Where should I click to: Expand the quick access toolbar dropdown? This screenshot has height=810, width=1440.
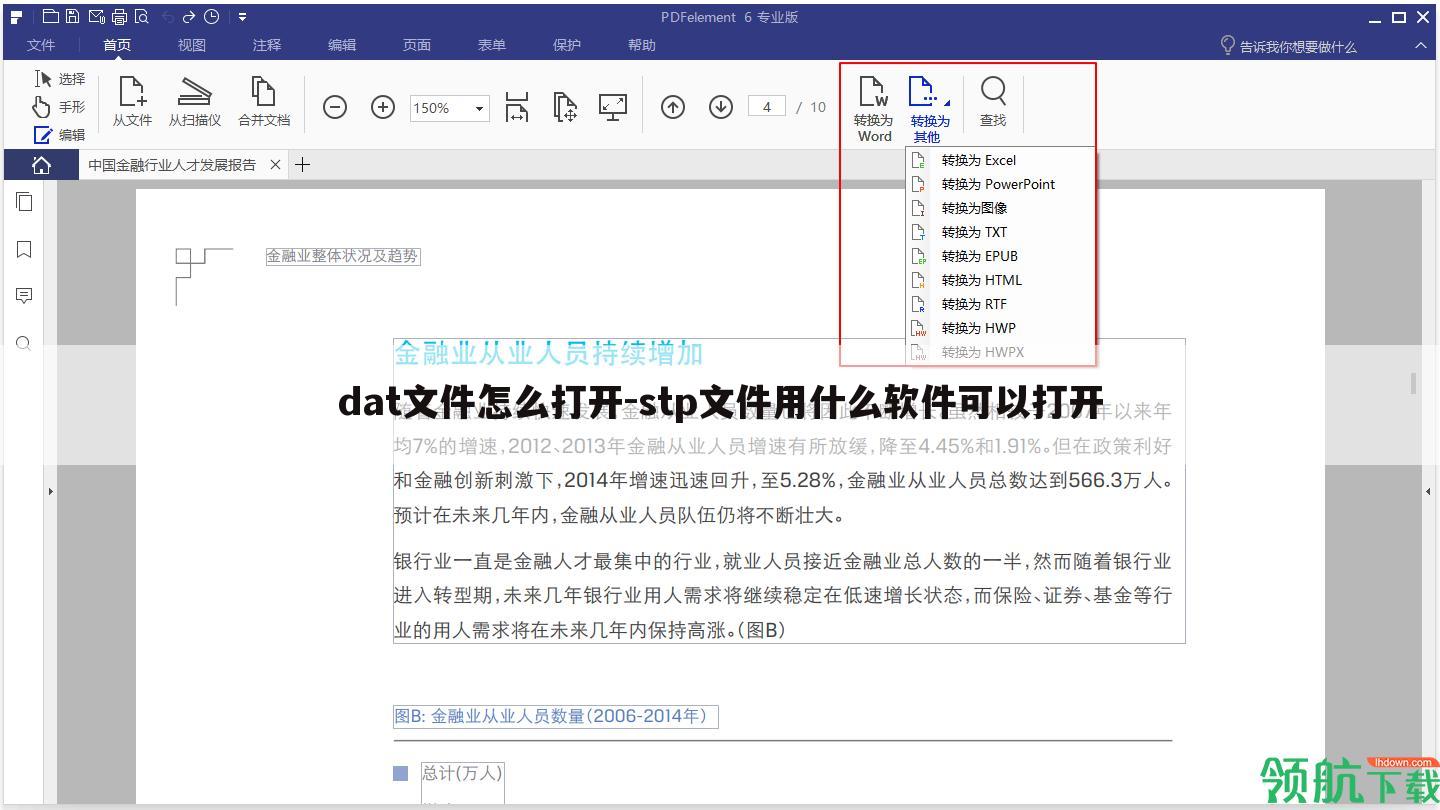243,16
